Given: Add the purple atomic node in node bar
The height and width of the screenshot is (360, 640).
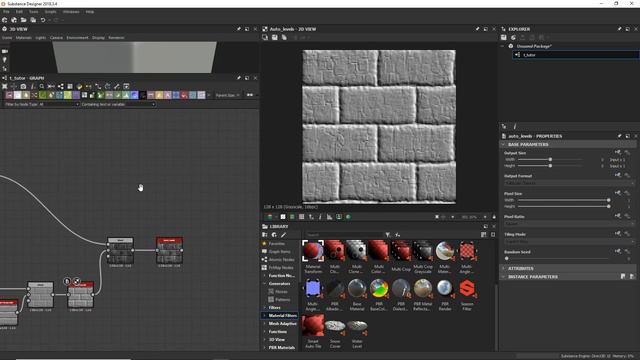Looking at the screenshot, I should click(76, 95).
